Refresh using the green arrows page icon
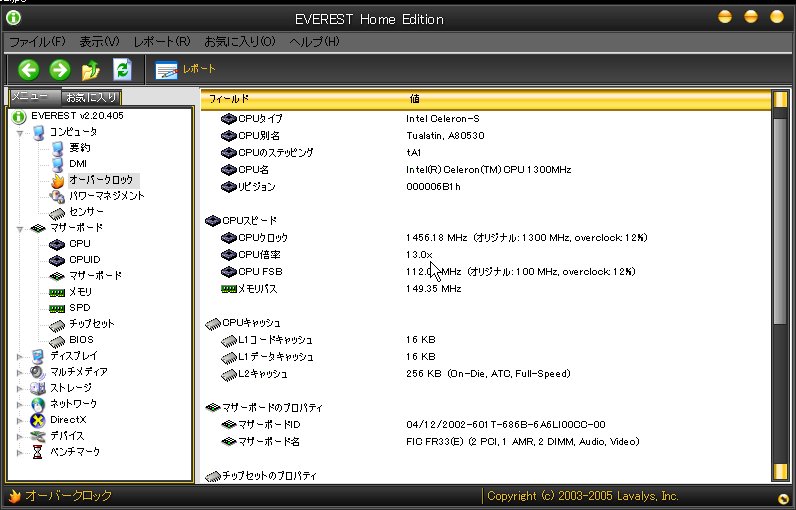This screenshot has height=510, width=796. [x=122, y=70]
